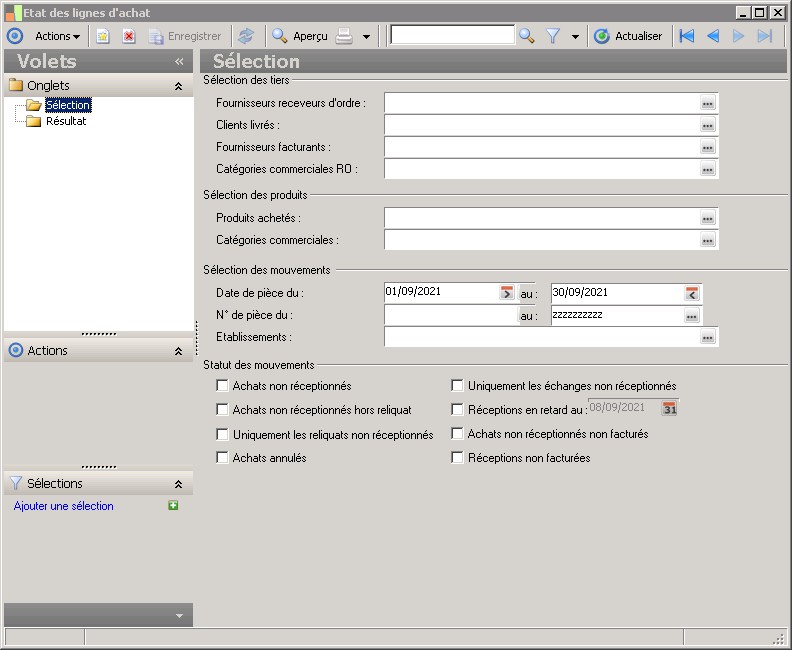792x650 pixels.
Task: Open the Résultat tab in tree
Action: pos(66,121)
